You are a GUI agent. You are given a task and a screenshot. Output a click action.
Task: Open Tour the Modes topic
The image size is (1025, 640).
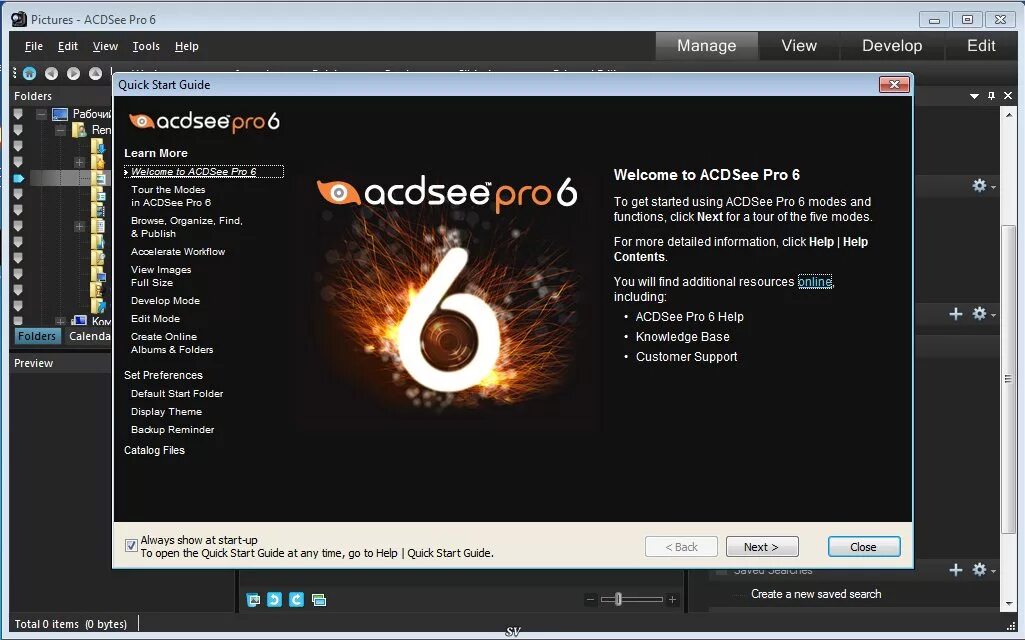pyautogui.click(x=171, y=196)
